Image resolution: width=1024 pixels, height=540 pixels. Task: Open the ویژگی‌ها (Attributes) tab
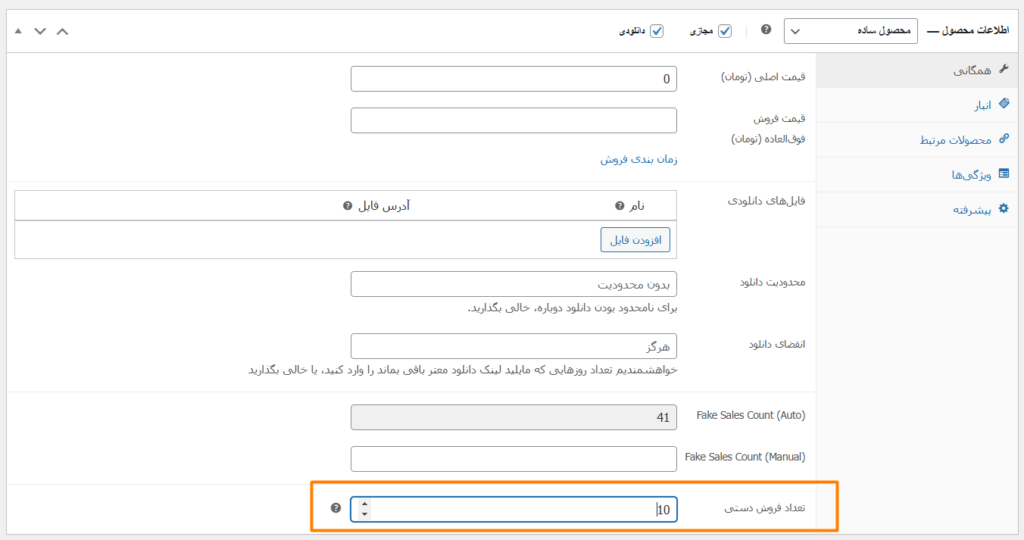tap(916, 174)
